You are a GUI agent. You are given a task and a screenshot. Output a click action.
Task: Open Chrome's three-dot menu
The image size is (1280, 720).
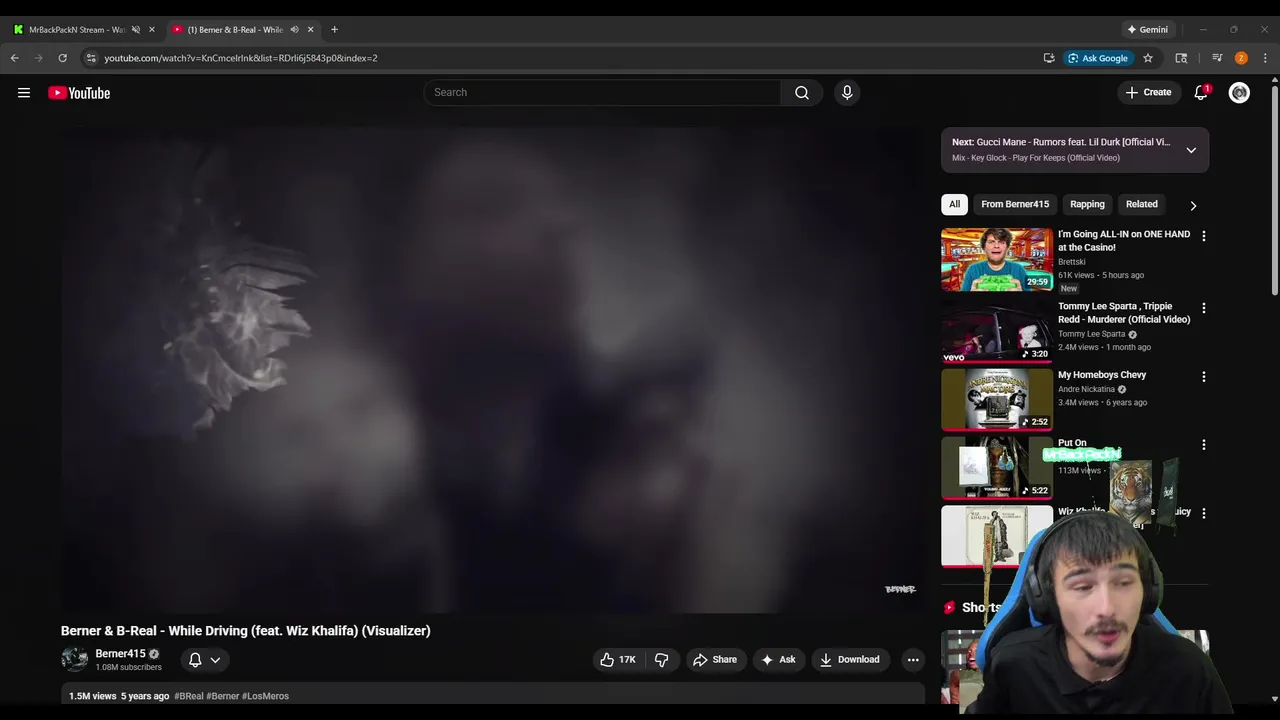pyautogui.click(x=1265, y=58)
